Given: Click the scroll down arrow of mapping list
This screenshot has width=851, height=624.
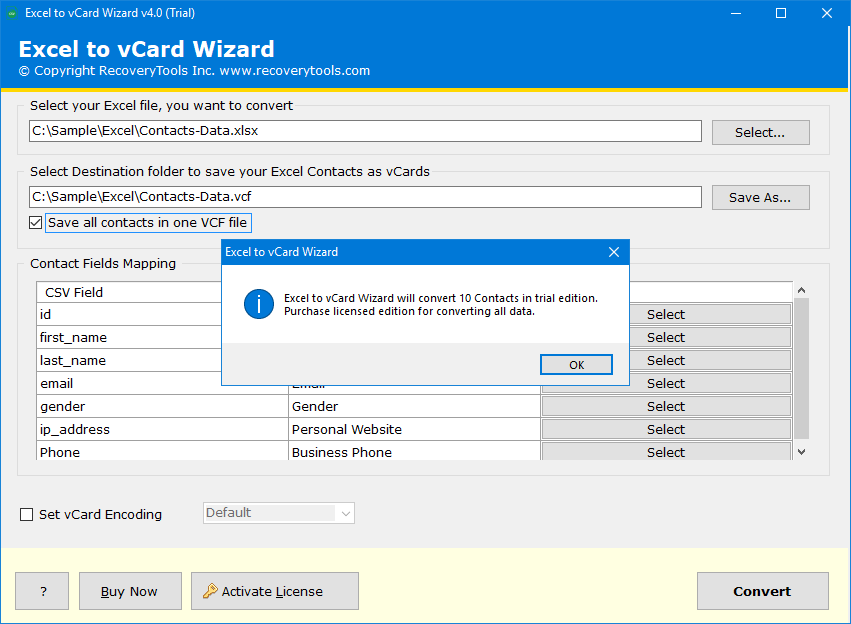Looking at the screenshot, I should 802,451.
